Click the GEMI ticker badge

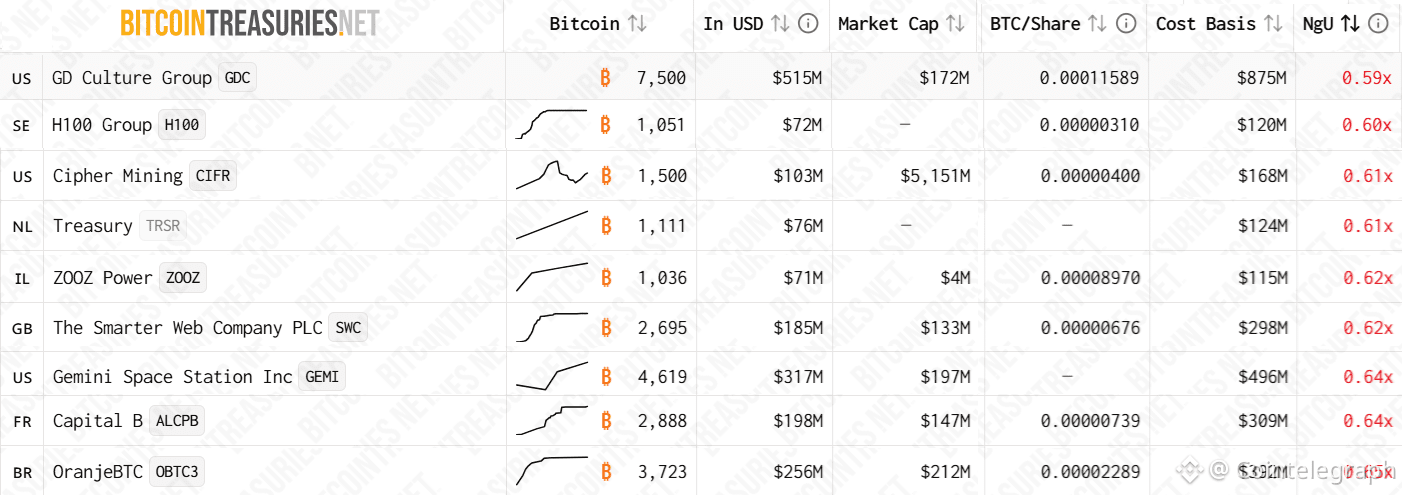322,377
